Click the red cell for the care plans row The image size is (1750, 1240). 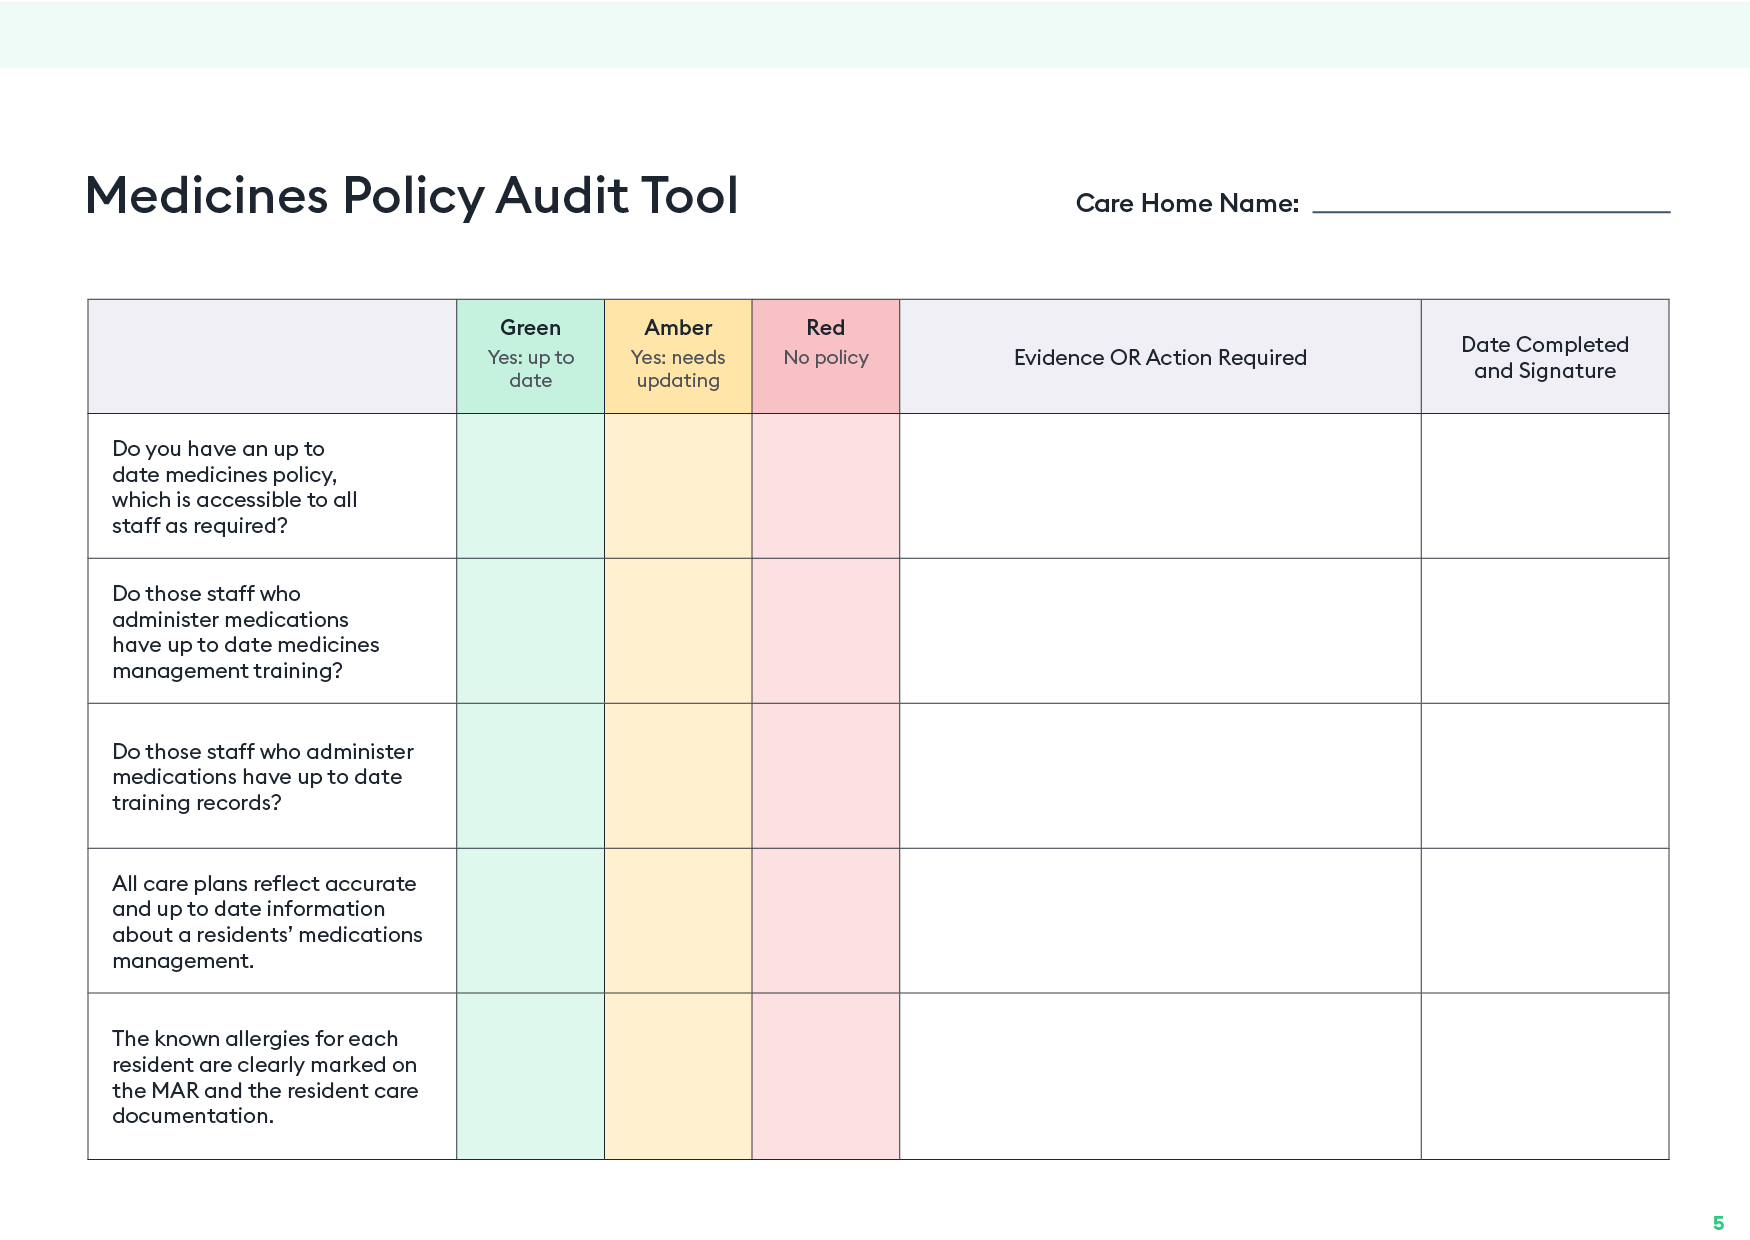tap(825, 921)
